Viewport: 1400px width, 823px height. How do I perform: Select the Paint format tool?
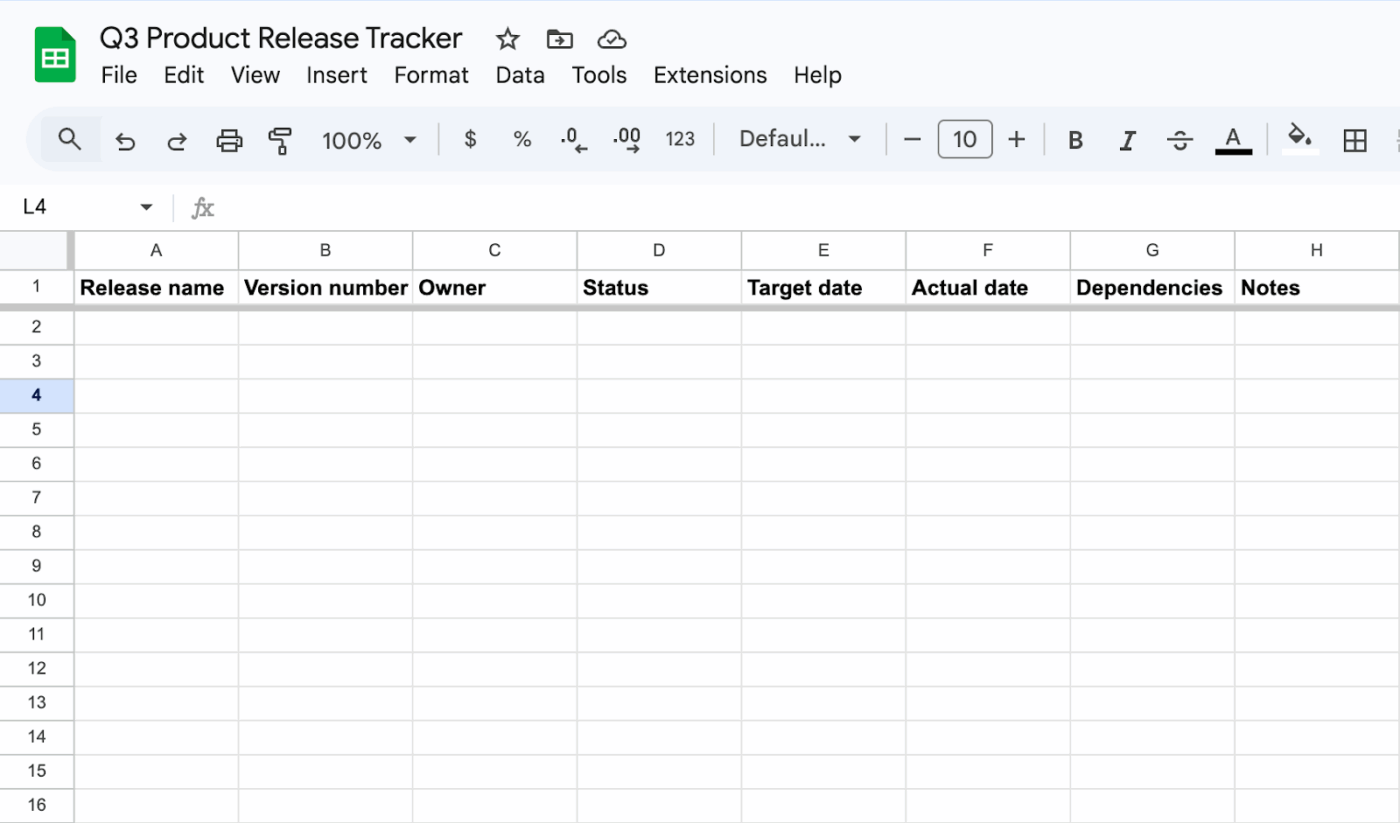click(280, 140)
